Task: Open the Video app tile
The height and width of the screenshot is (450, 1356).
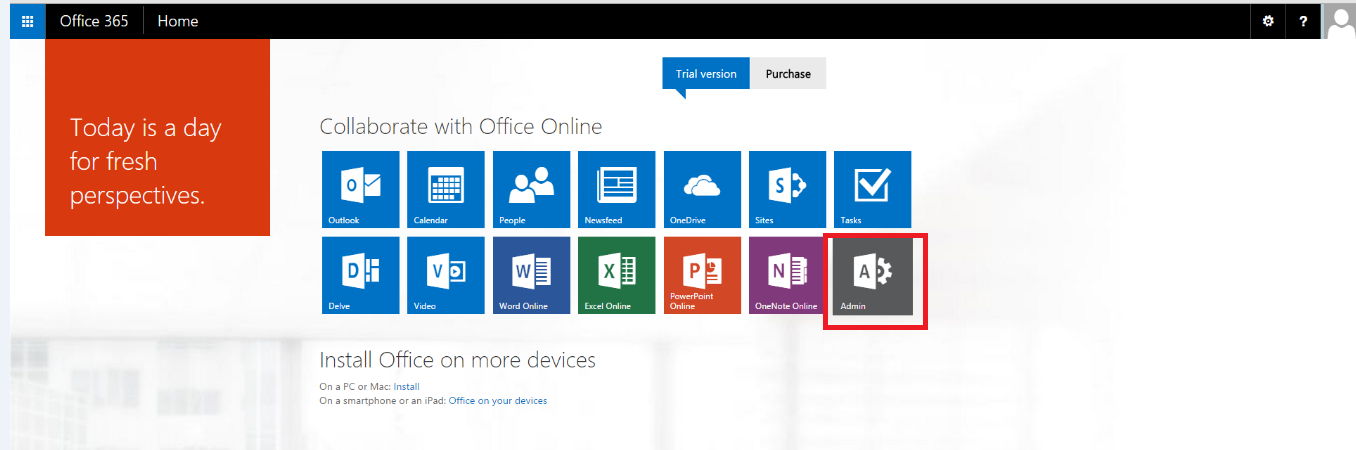Action: click(x=446, y=275)
